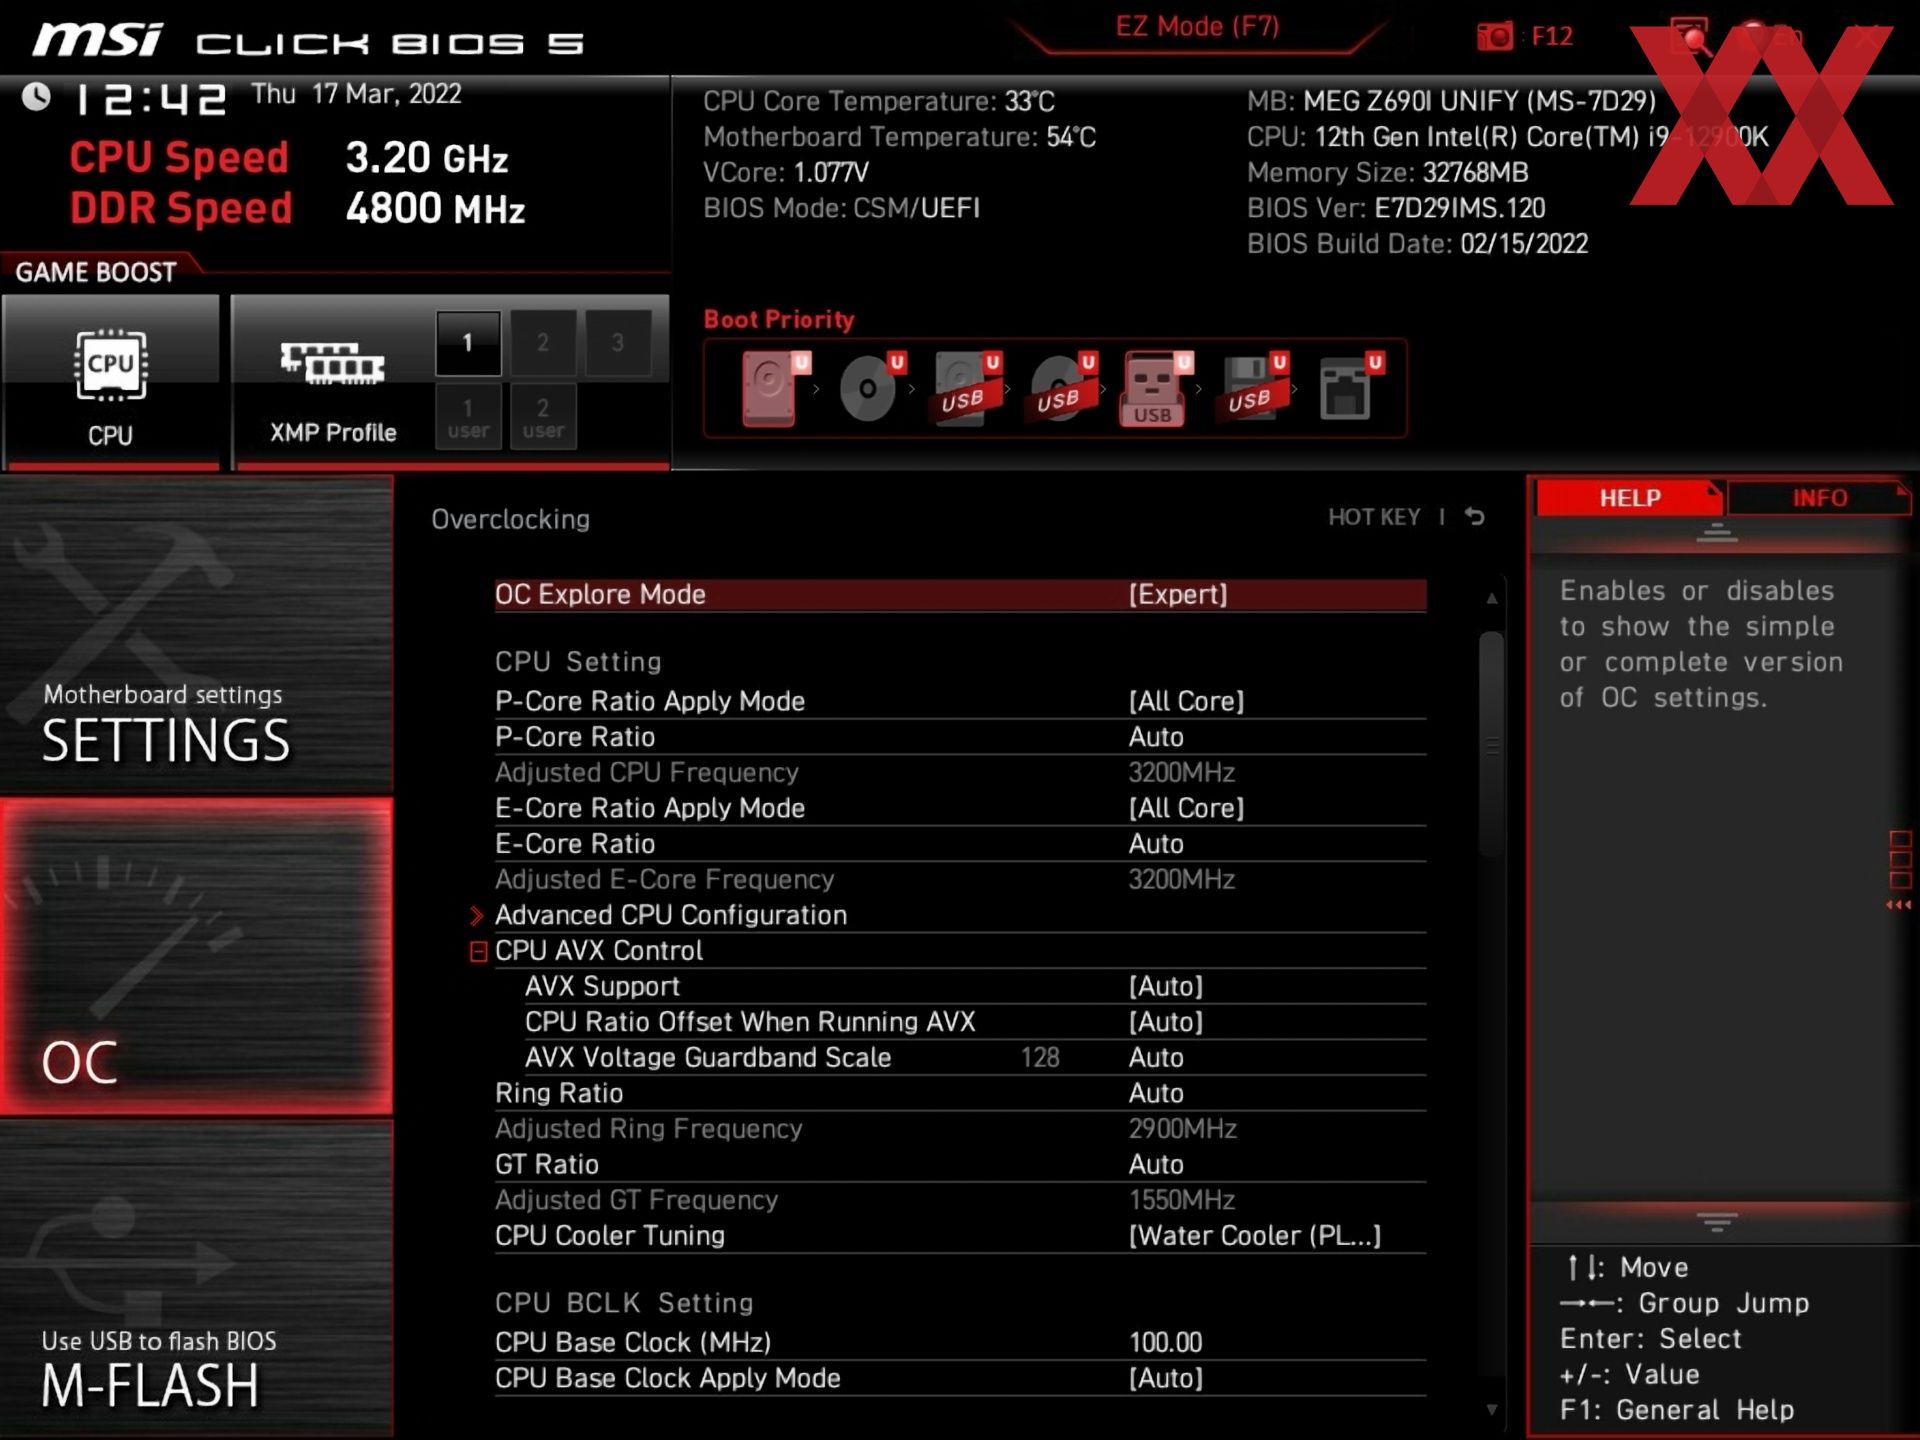Click CPU Base Clock (MHz) 100.00 field

pyautogui.click(x=960, y=1342)
